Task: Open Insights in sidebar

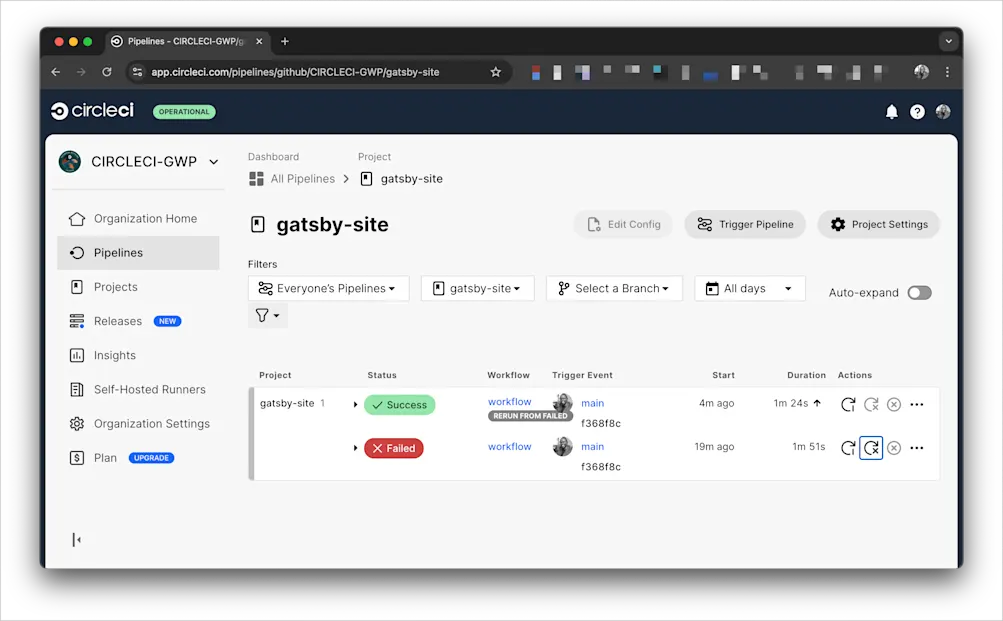Action: [x=138, y=355]
